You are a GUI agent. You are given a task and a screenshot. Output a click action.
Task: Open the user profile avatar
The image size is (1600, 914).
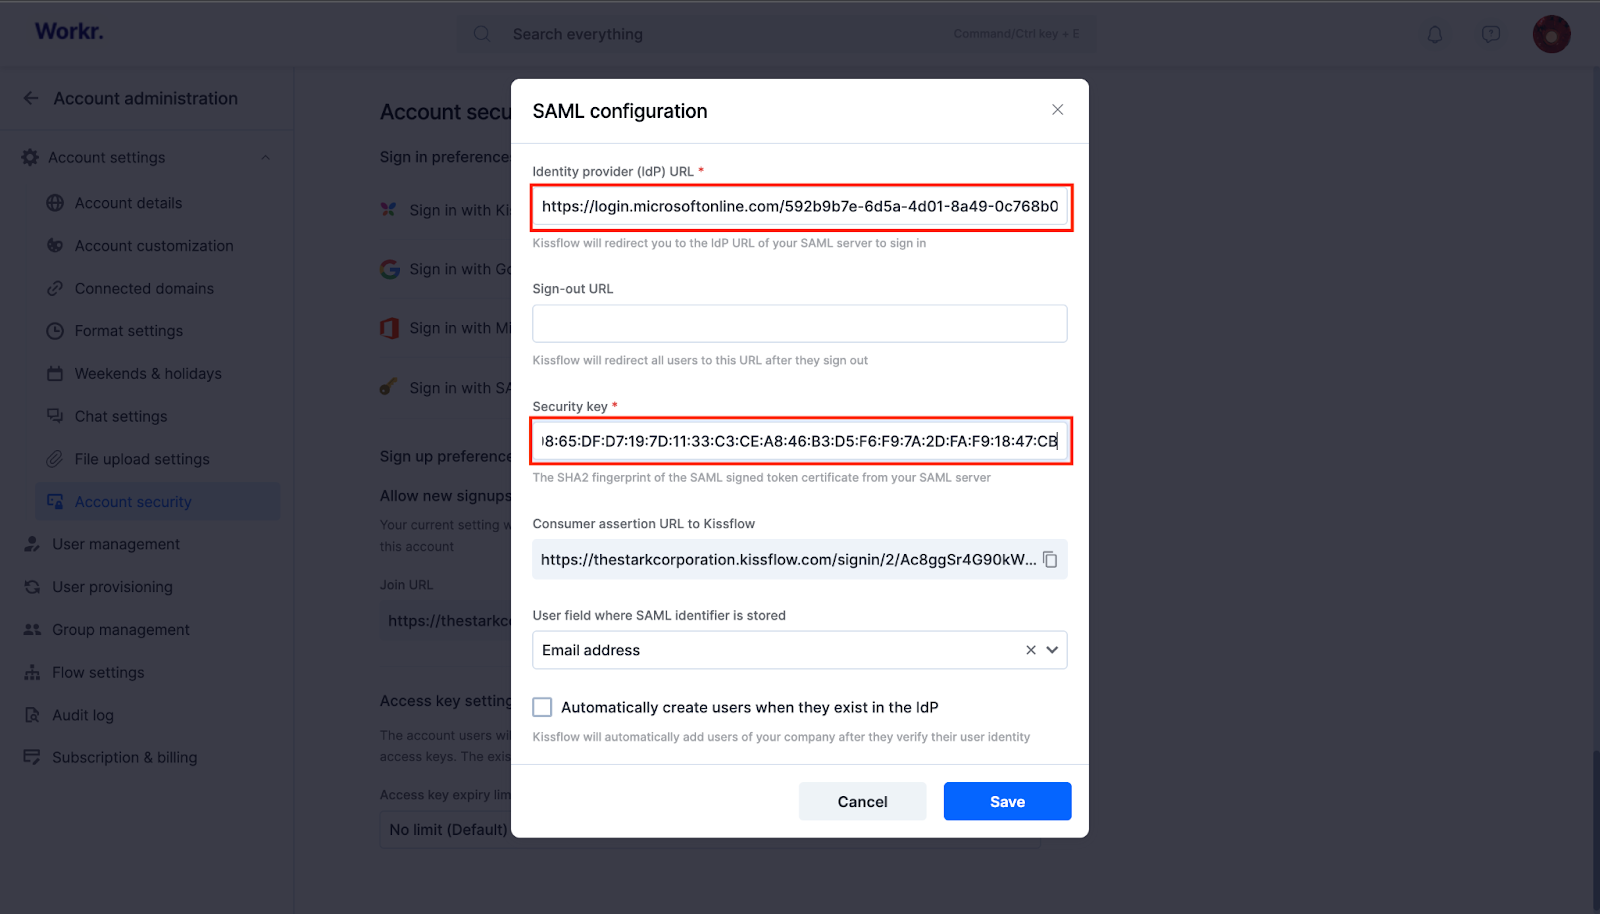point(1551,34)
